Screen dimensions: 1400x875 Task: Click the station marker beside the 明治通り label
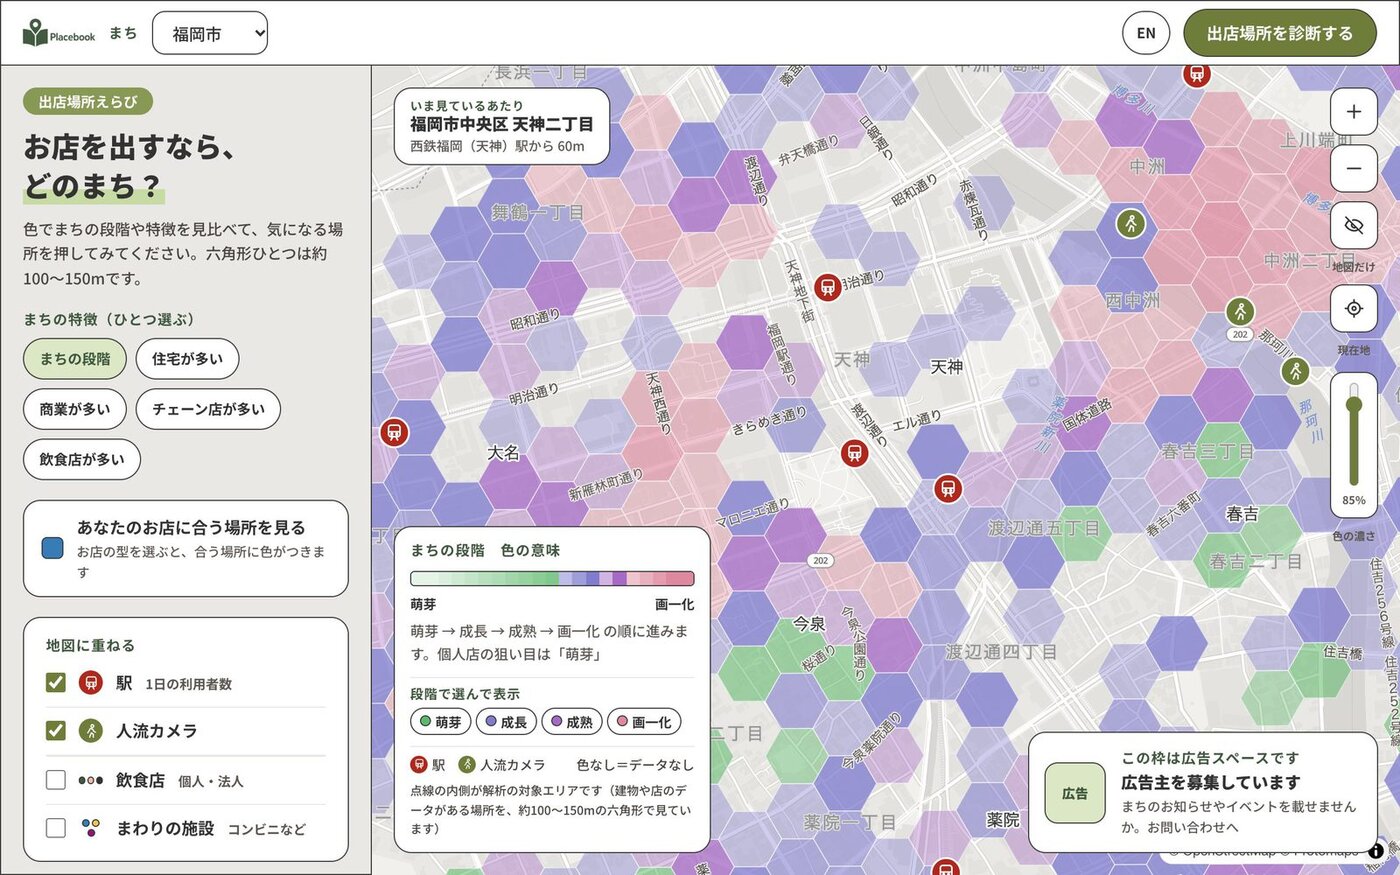click(x=827, y=288)
